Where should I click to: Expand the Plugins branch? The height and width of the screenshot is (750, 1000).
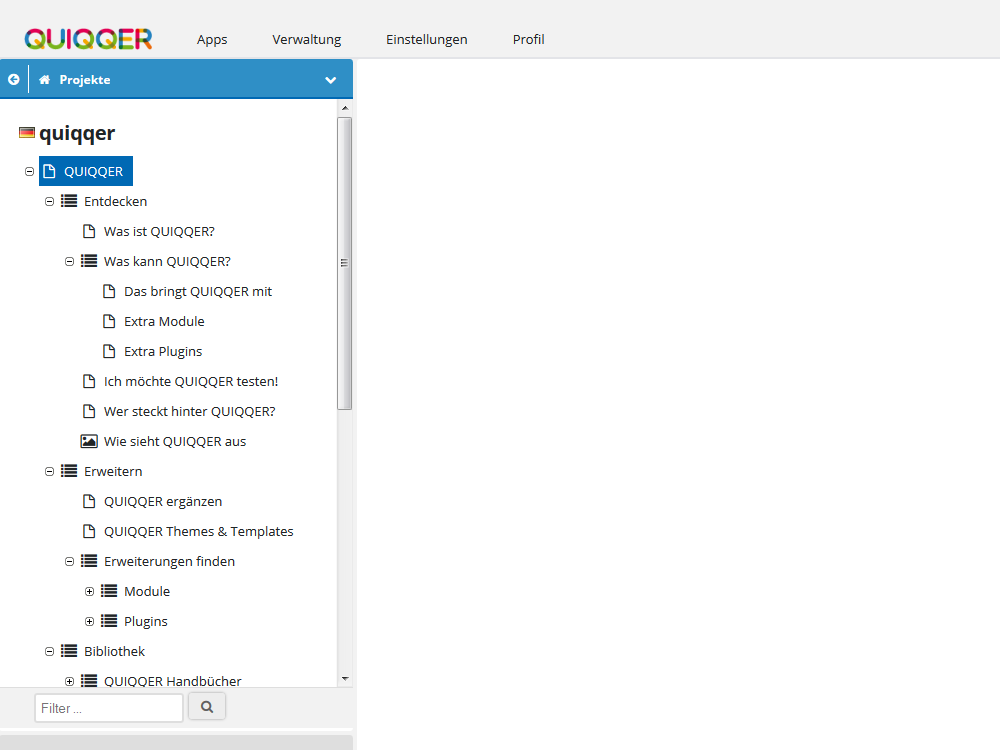click(89, 621)
